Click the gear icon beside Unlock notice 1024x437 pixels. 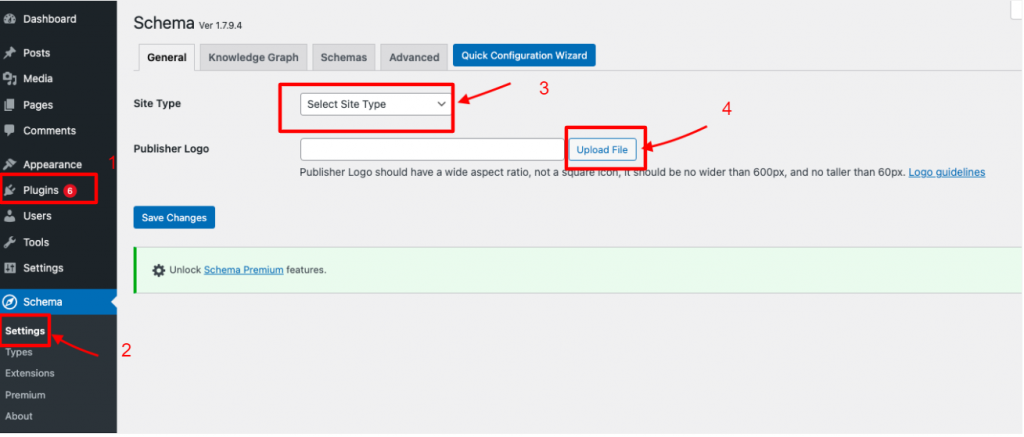point(159,270)
